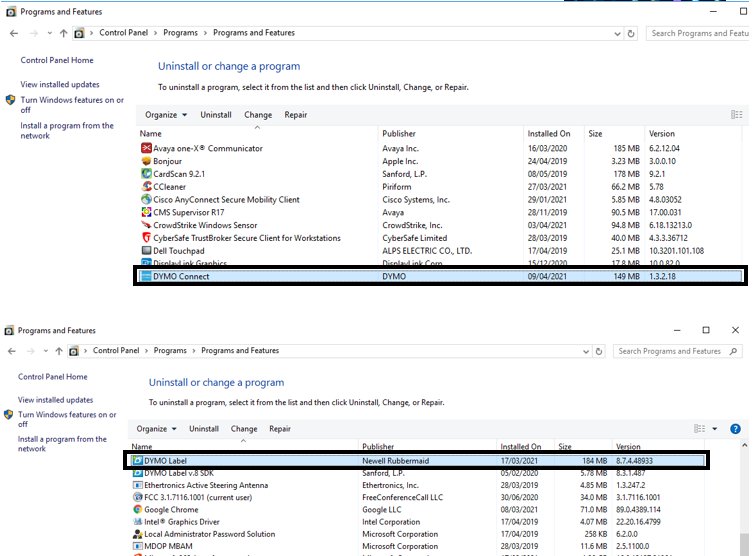This screenshot has width=754, height=556.
Task: Expand view options dropdown in bottom window toolbar
Action: 714,429
